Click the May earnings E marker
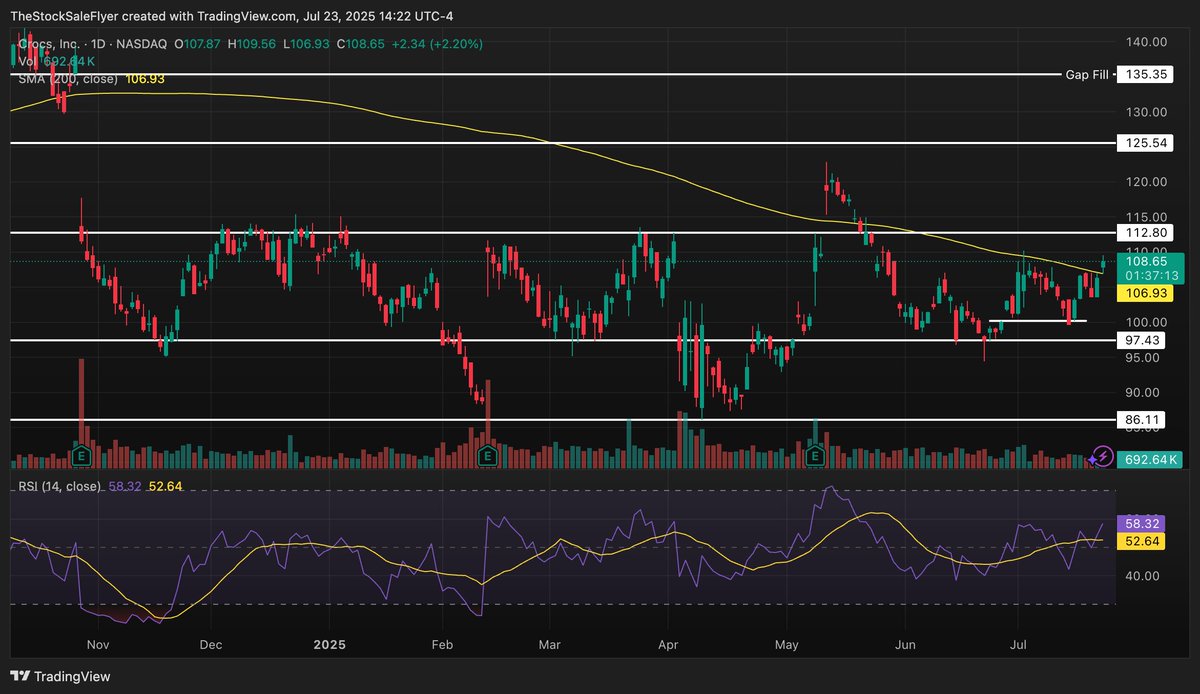This screenshot has height=694, width=1200. [x=815, y=456]
